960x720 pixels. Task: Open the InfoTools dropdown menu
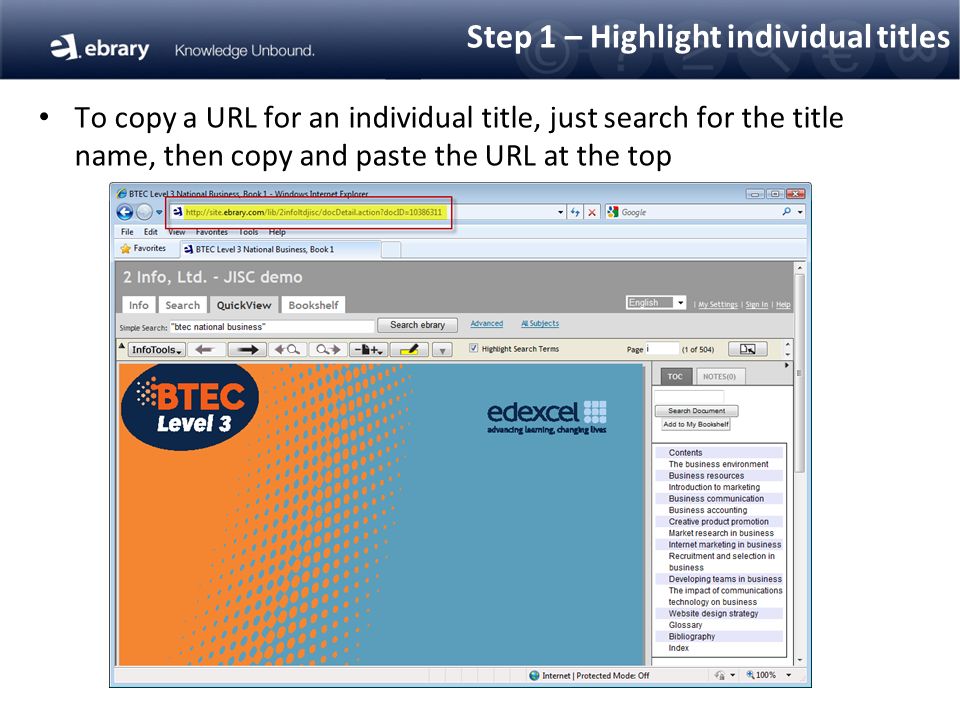[156, 350]
